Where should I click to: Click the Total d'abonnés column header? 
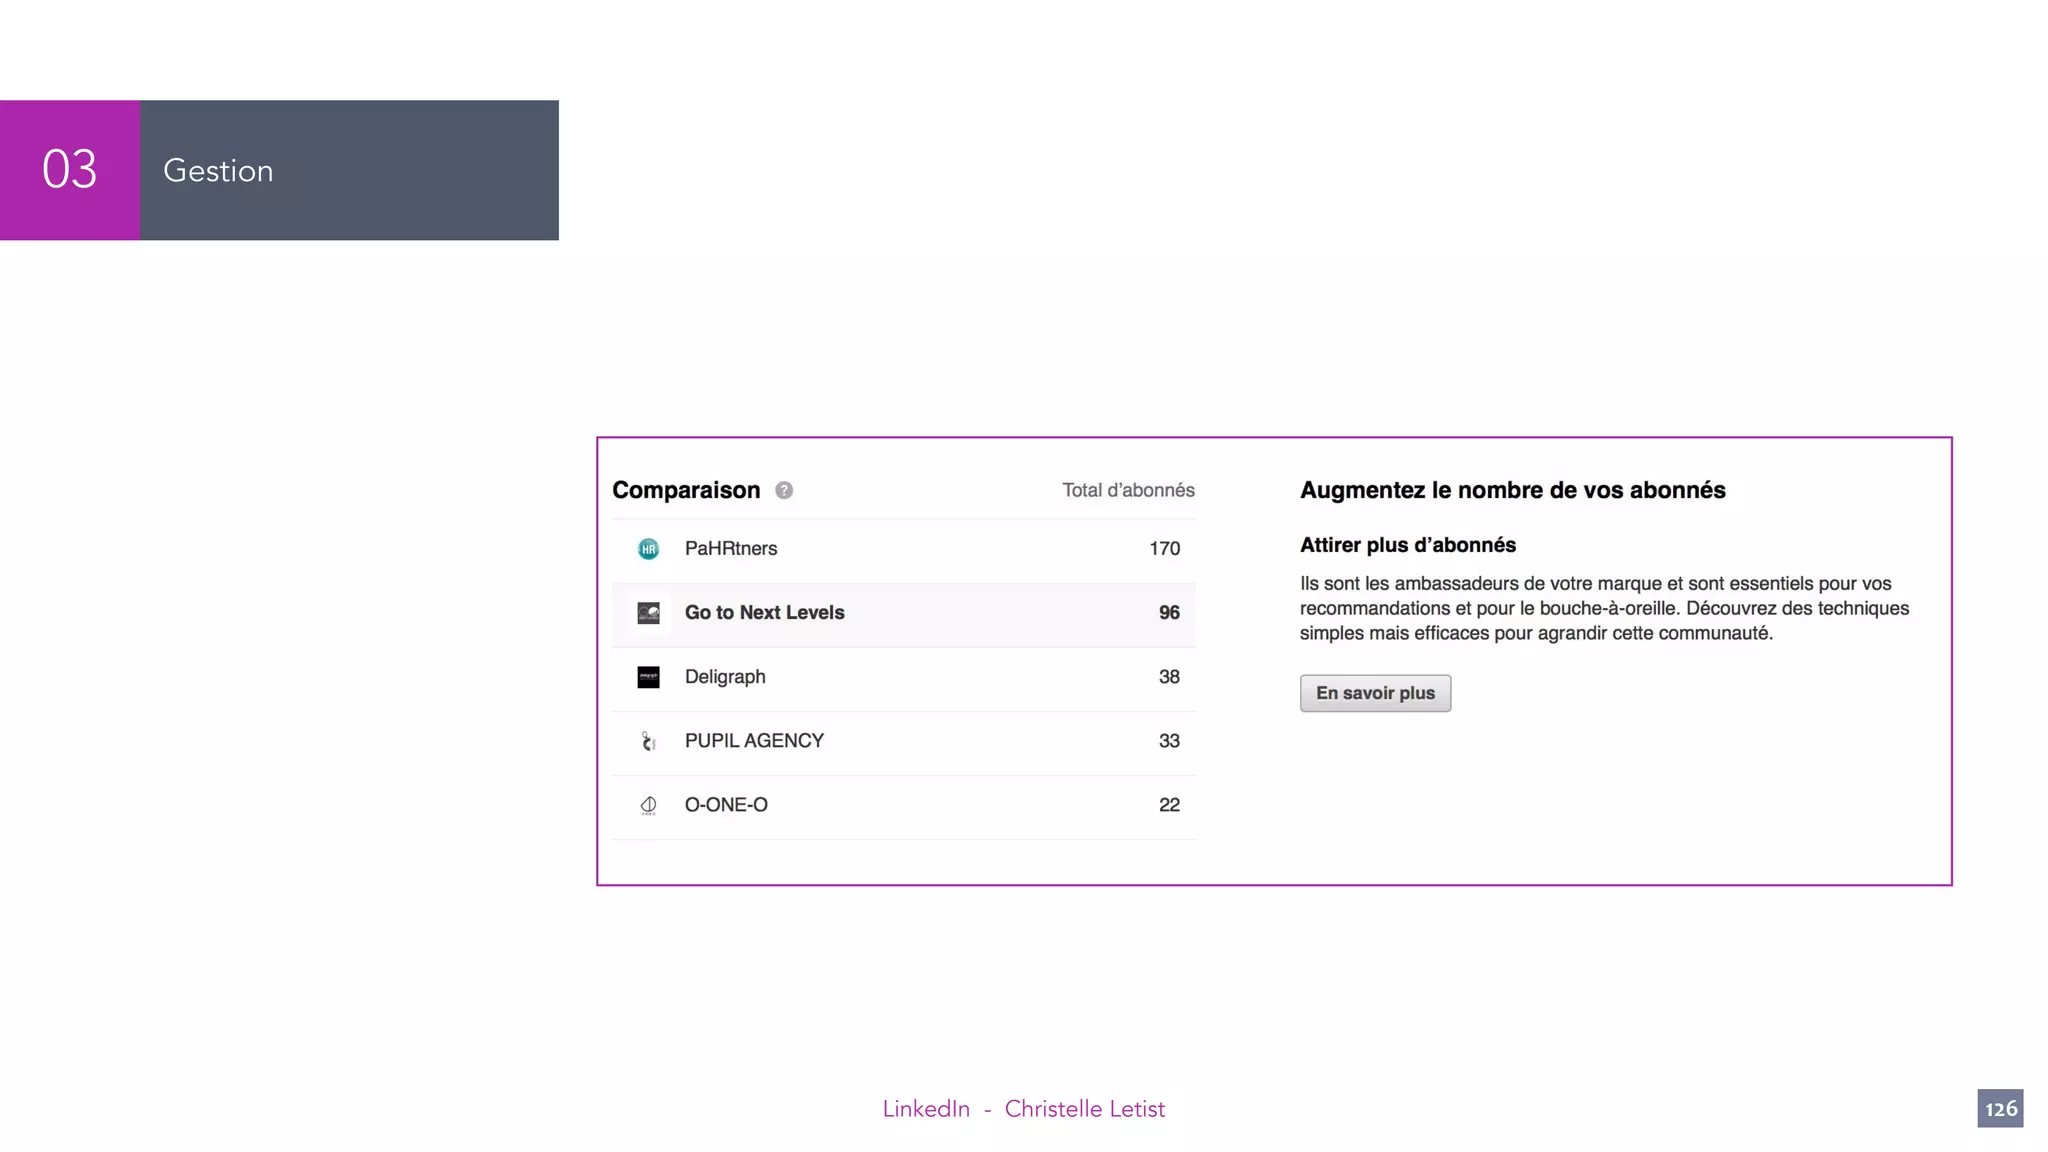pos(1128,490)
